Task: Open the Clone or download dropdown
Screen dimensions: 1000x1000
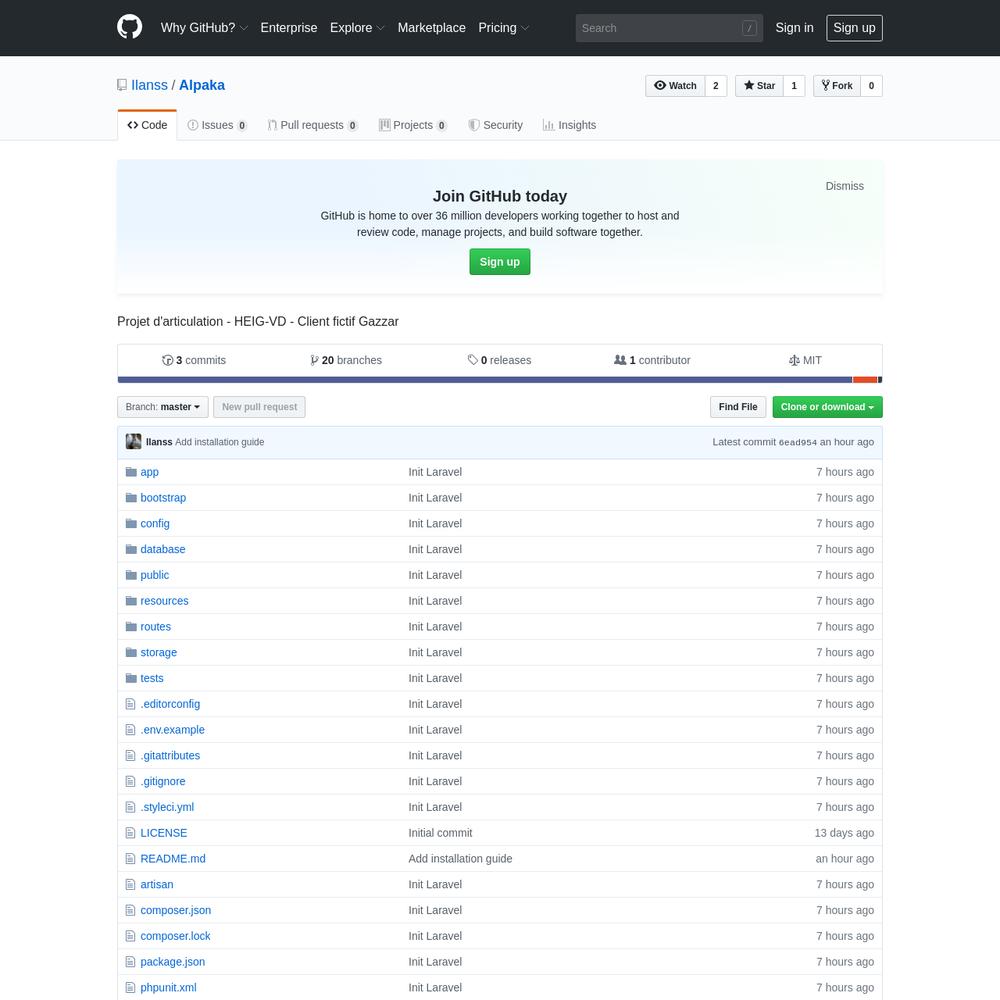Action: coord(827,407)
